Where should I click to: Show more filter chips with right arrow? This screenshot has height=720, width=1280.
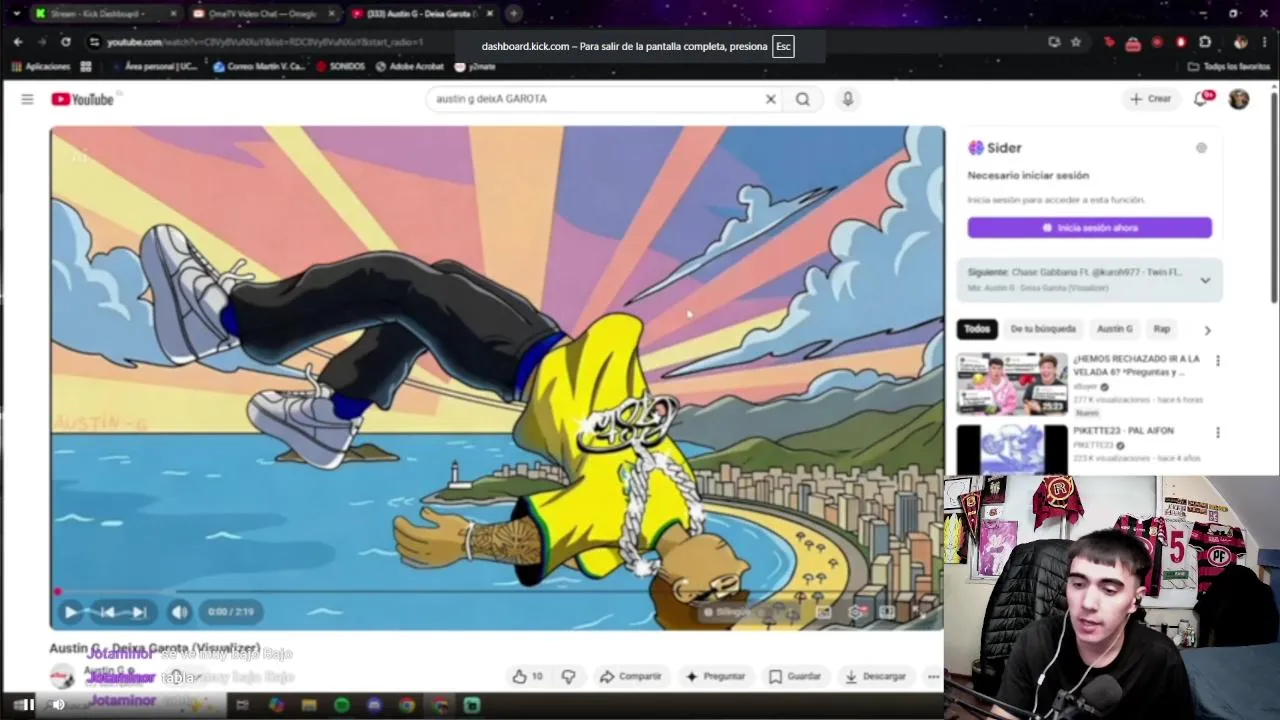coord(1207,330)
